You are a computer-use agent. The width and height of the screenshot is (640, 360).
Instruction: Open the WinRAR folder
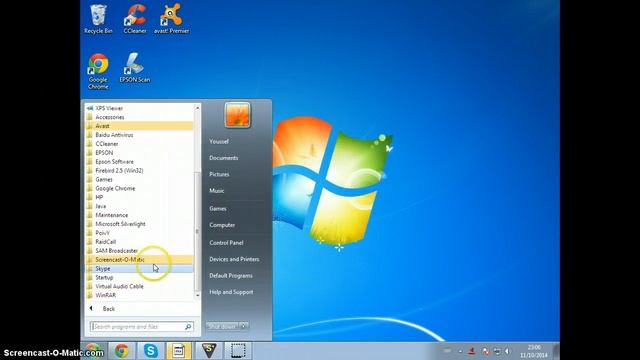click(x=139, y=295)
